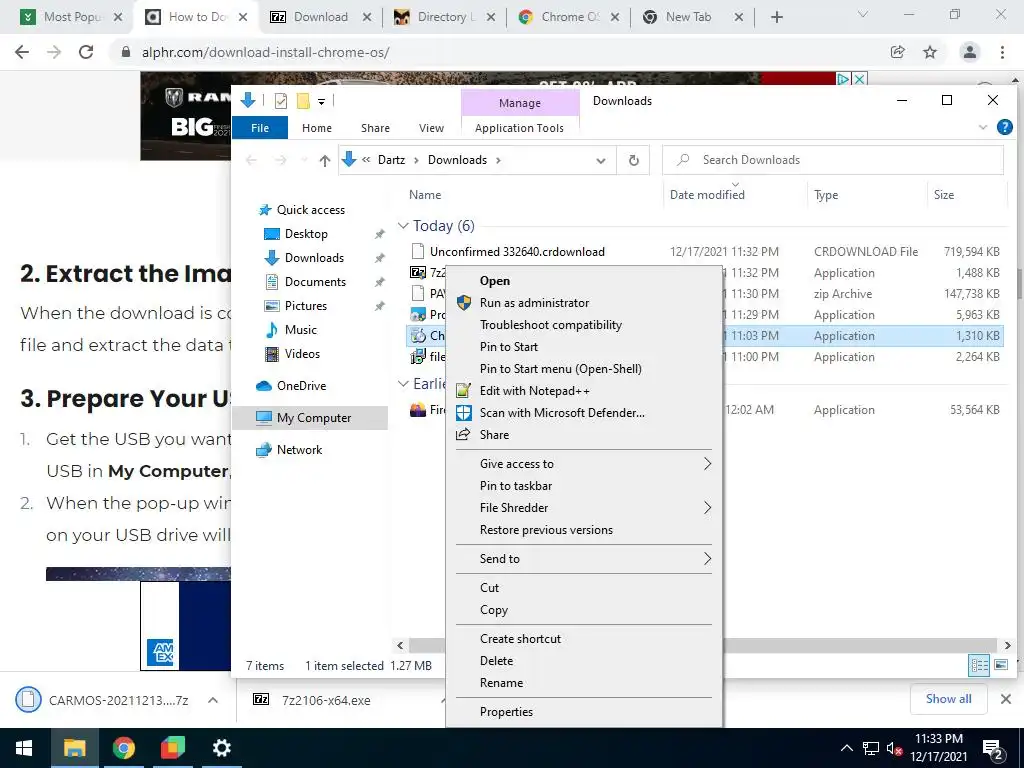Expand the address bar history dropdown
Image resolution: width=1024 pixels, height=768 pixels.
point(601,161)
